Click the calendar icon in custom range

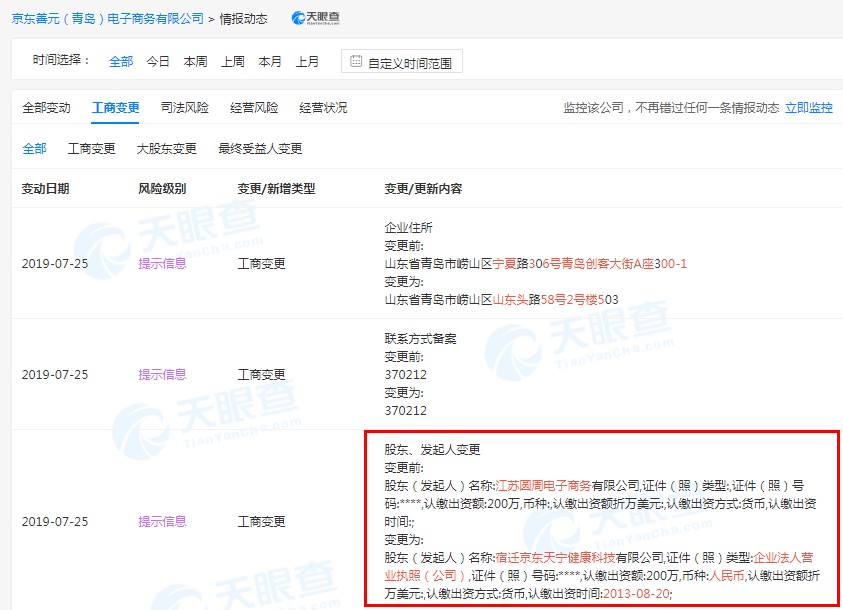click(x=356, y=61)
